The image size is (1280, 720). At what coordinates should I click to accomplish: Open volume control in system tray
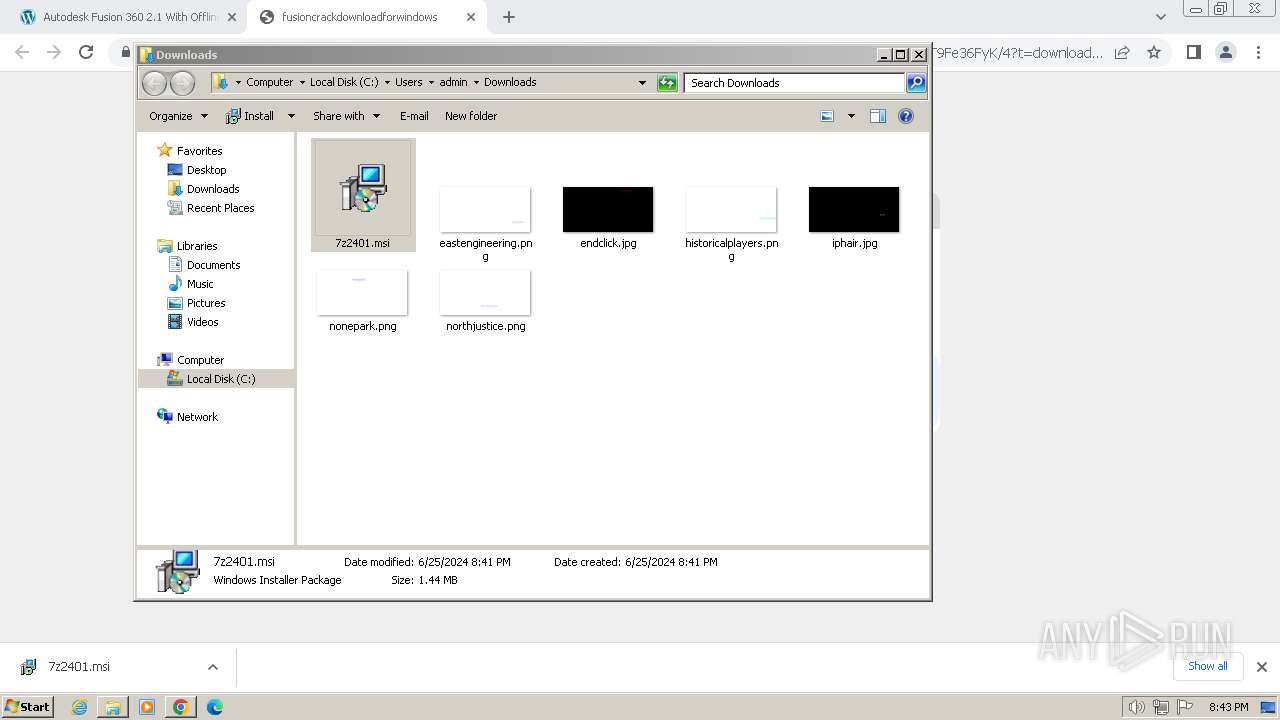(1136, 707)
